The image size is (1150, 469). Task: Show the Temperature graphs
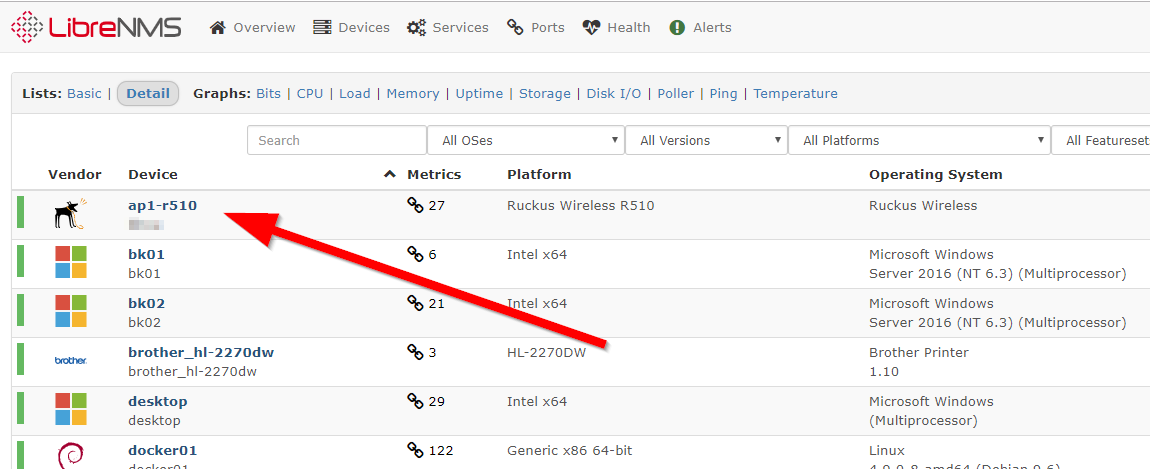coord(796,93)
